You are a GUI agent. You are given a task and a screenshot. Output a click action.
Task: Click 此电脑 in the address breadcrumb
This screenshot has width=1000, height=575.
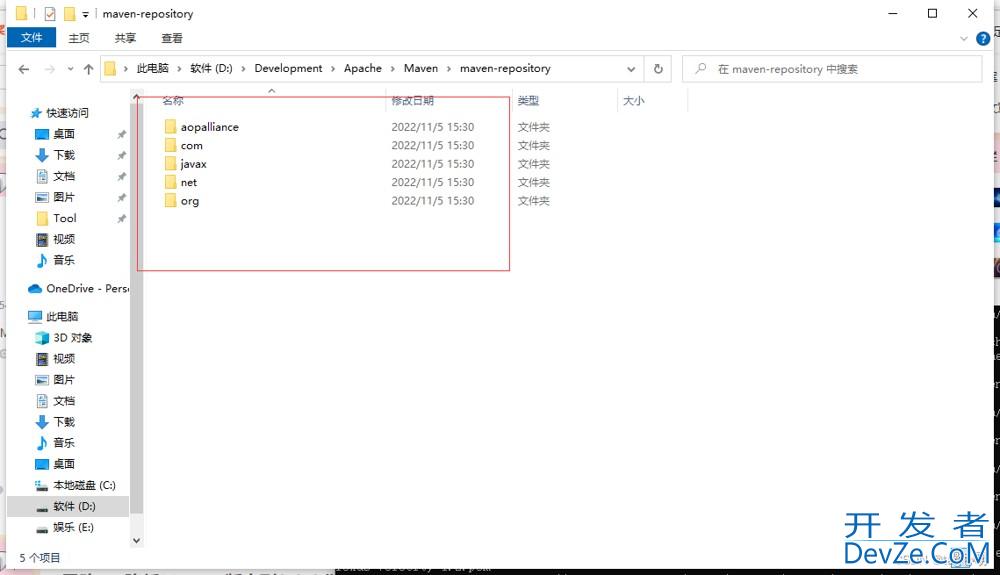coord(152,68)
